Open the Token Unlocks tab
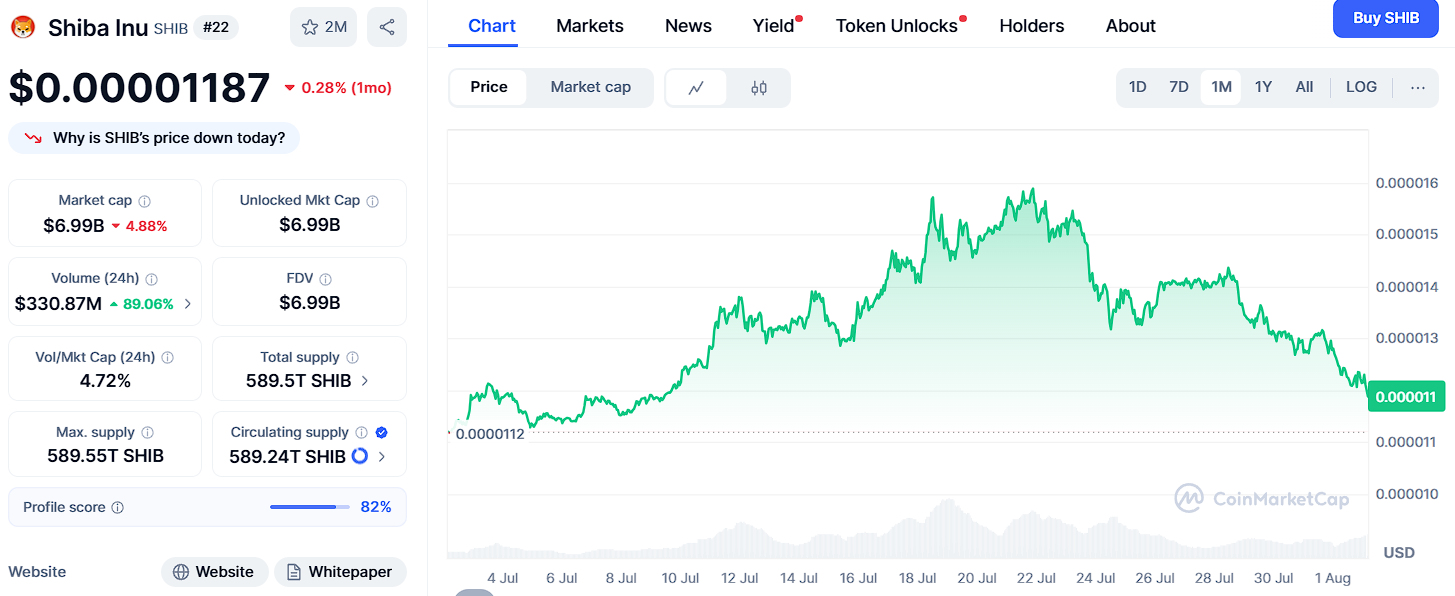Viewport: 1455px width, 596px height. coord(897,26)
